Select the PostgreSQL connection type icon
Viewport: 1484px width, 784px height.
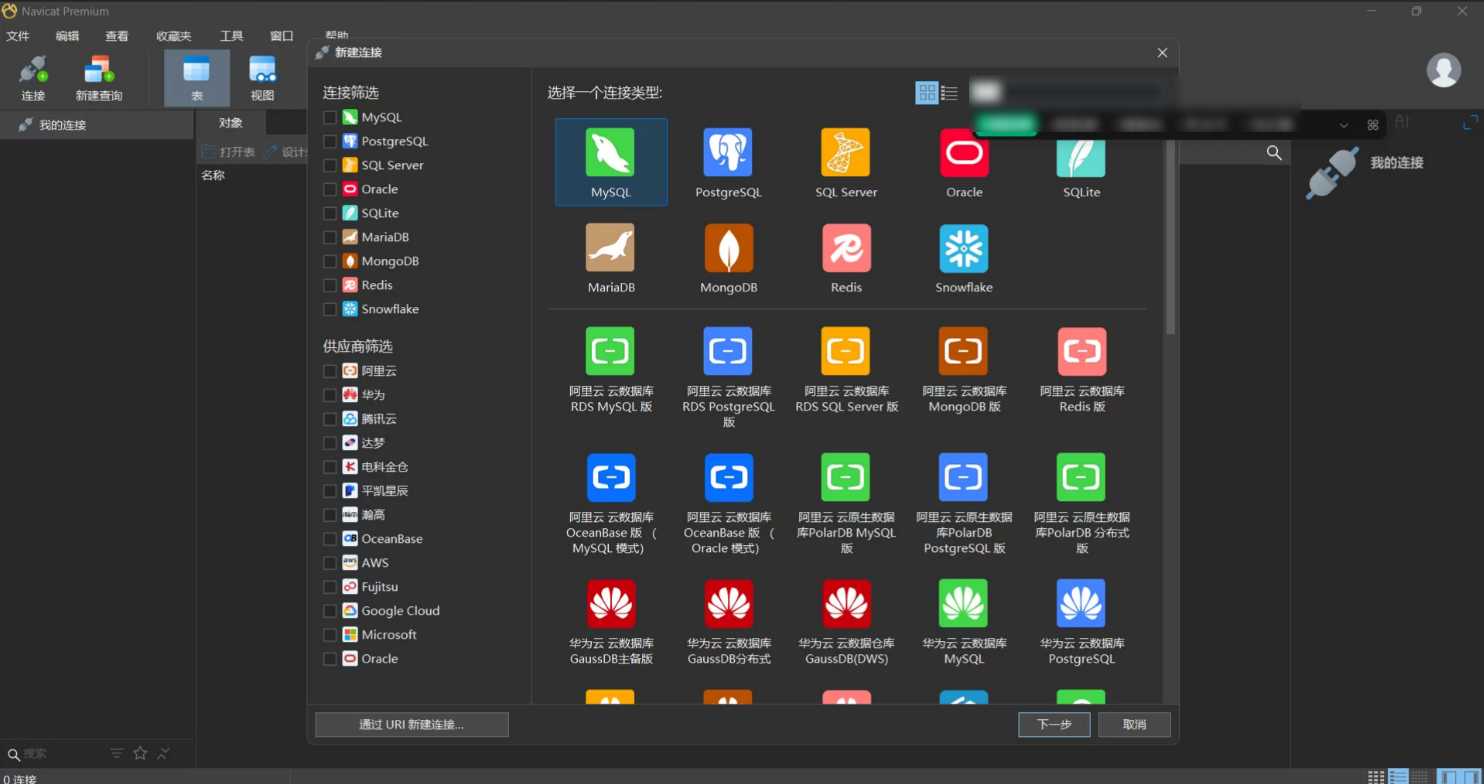tap(728, 153)
